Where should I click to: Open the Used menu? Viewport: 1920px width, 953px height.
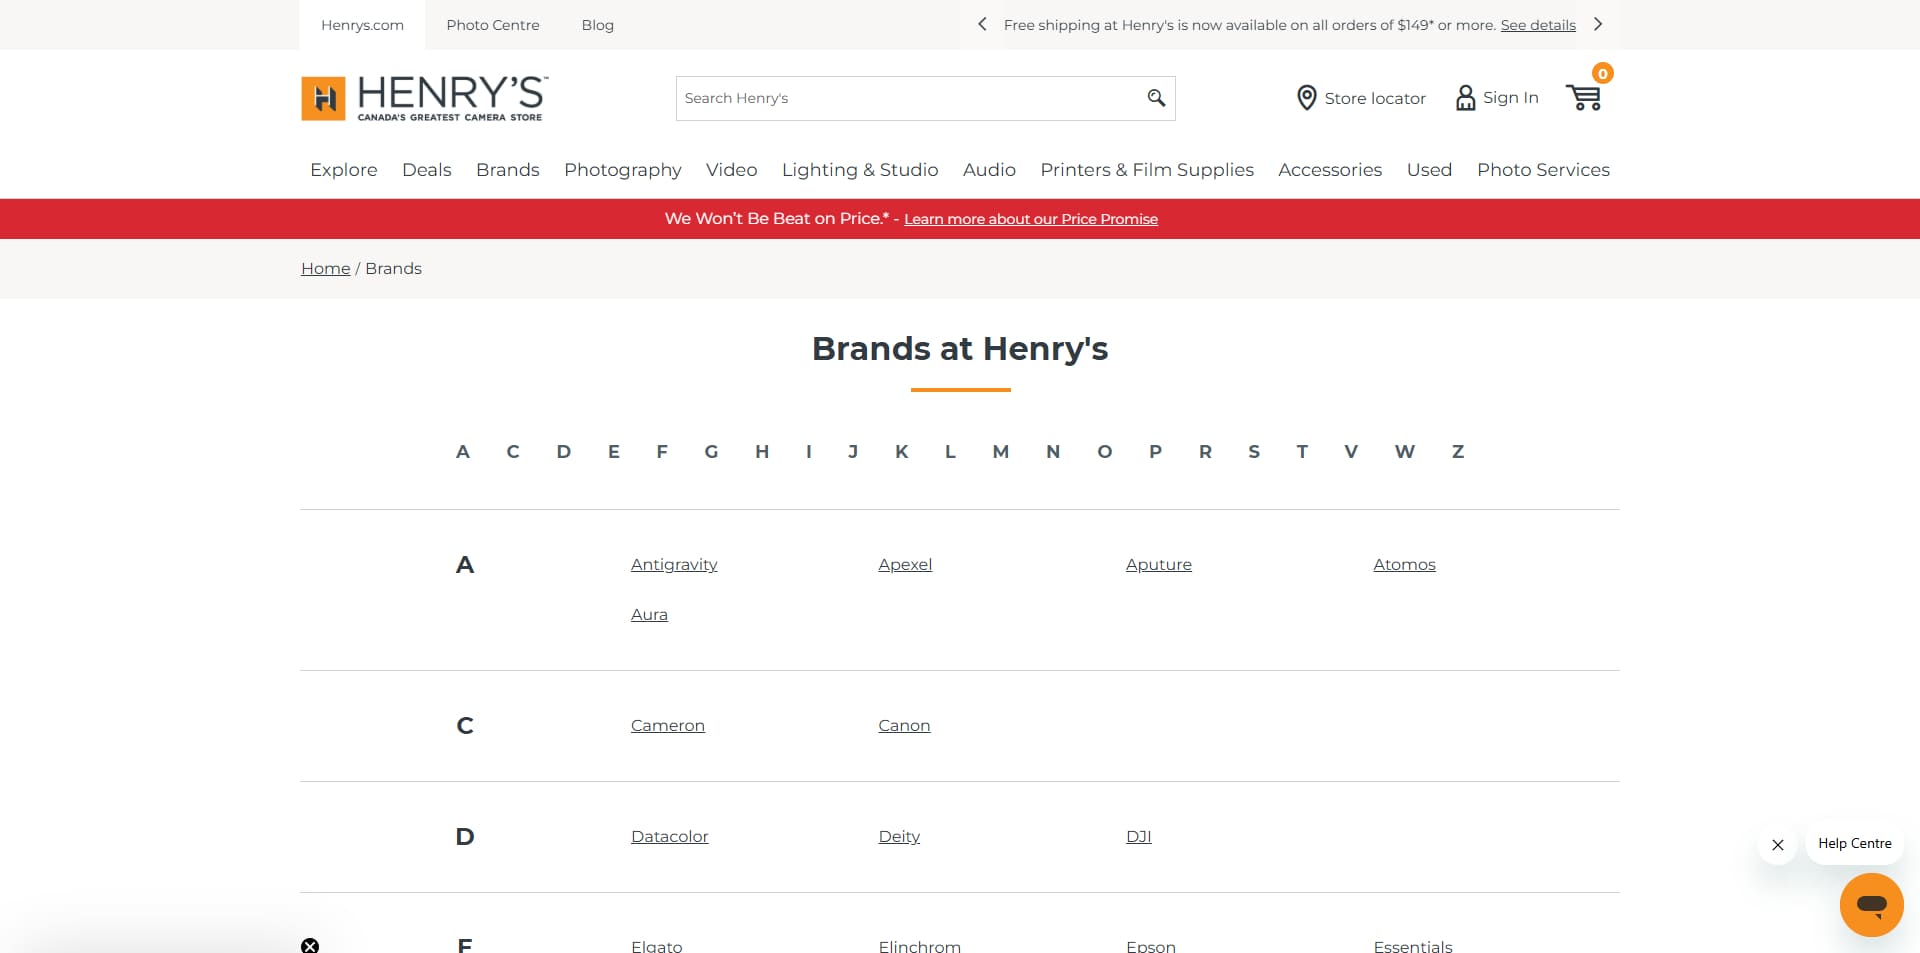coord(1429,170)
